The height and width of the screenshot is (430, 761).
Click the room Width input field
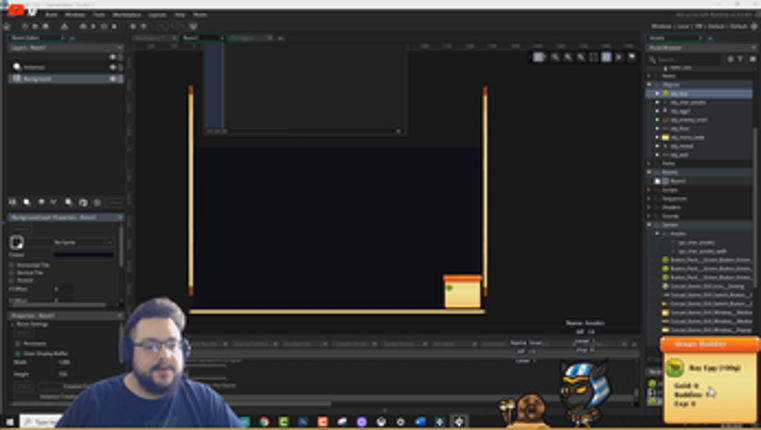click(63, 362)
